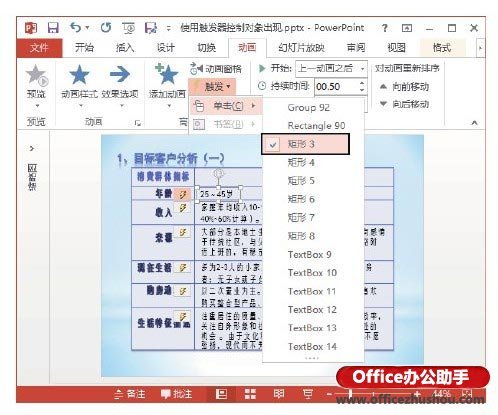The width and height of the screenshot is (498, 415).
Task: Click the 持续时间 duration field 00.50
Action: coord(336,87)
